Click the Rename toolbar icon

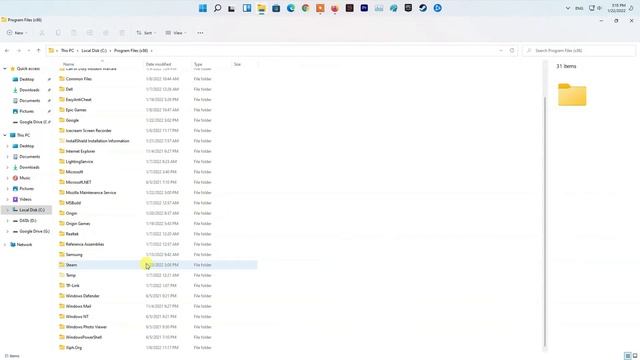90,33
